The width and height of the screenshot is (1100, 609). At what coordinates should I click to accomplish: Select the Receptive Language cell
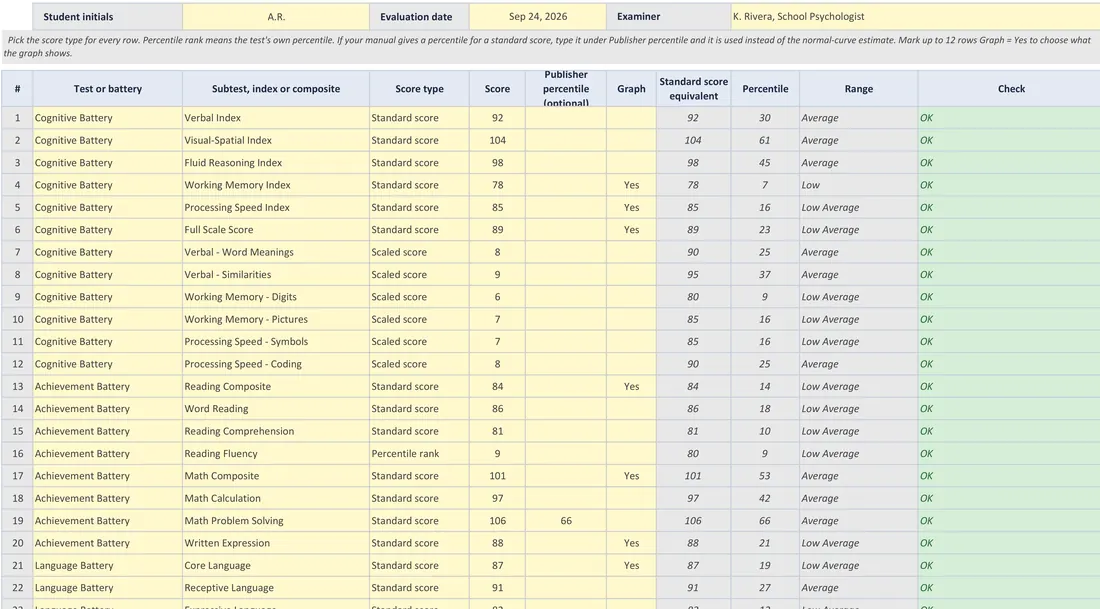276,588
